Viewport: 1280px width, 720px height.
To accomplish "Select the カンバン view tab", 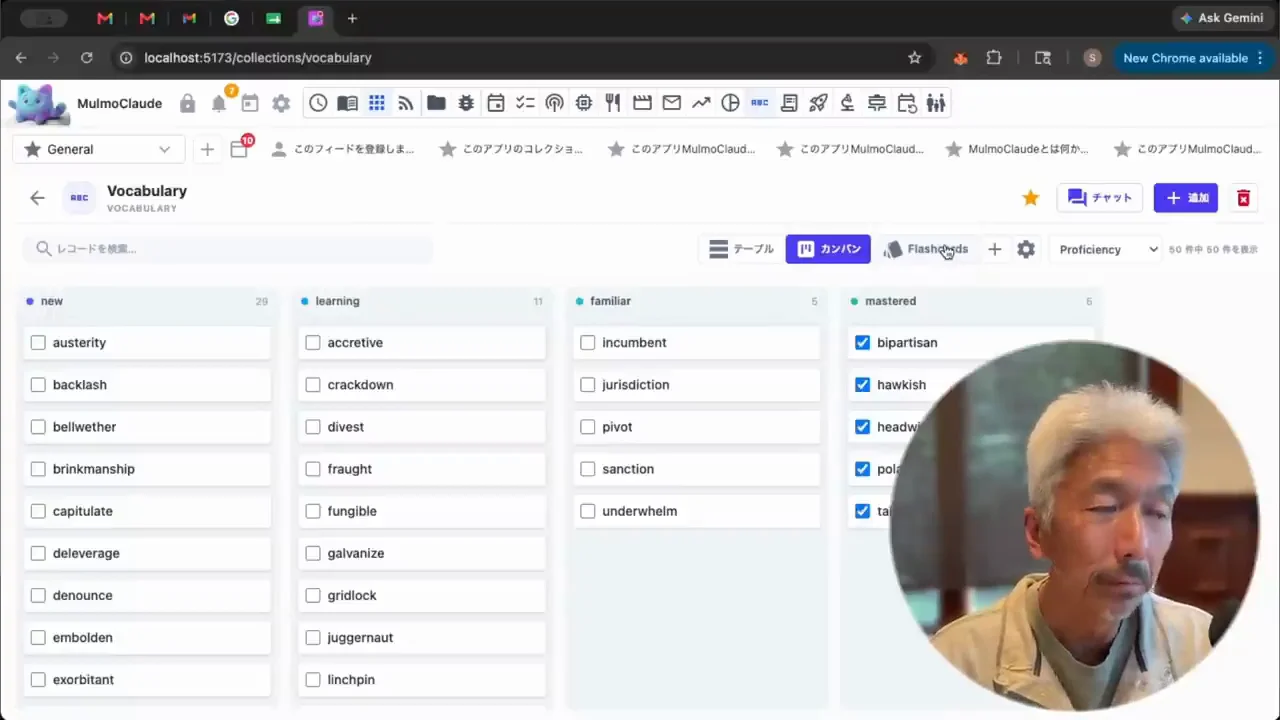I will click(x=828, y=249).
